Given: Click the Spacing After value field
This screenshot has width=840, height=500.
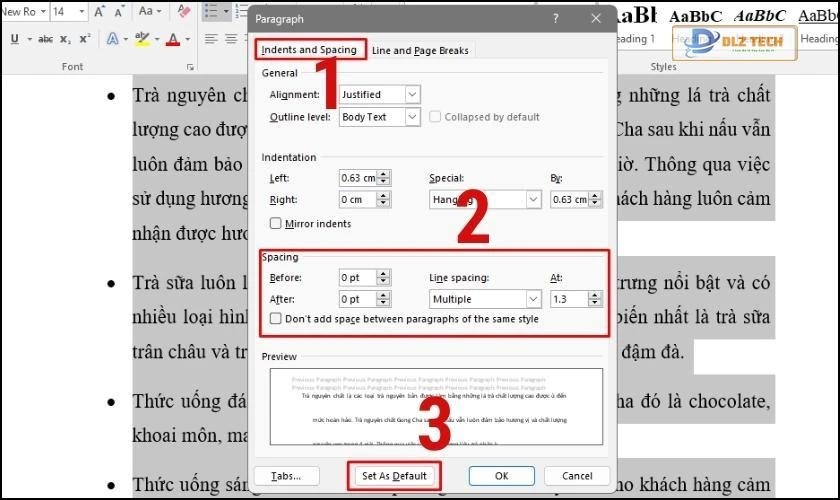Looking at the screenshot, I should point(358,299).
